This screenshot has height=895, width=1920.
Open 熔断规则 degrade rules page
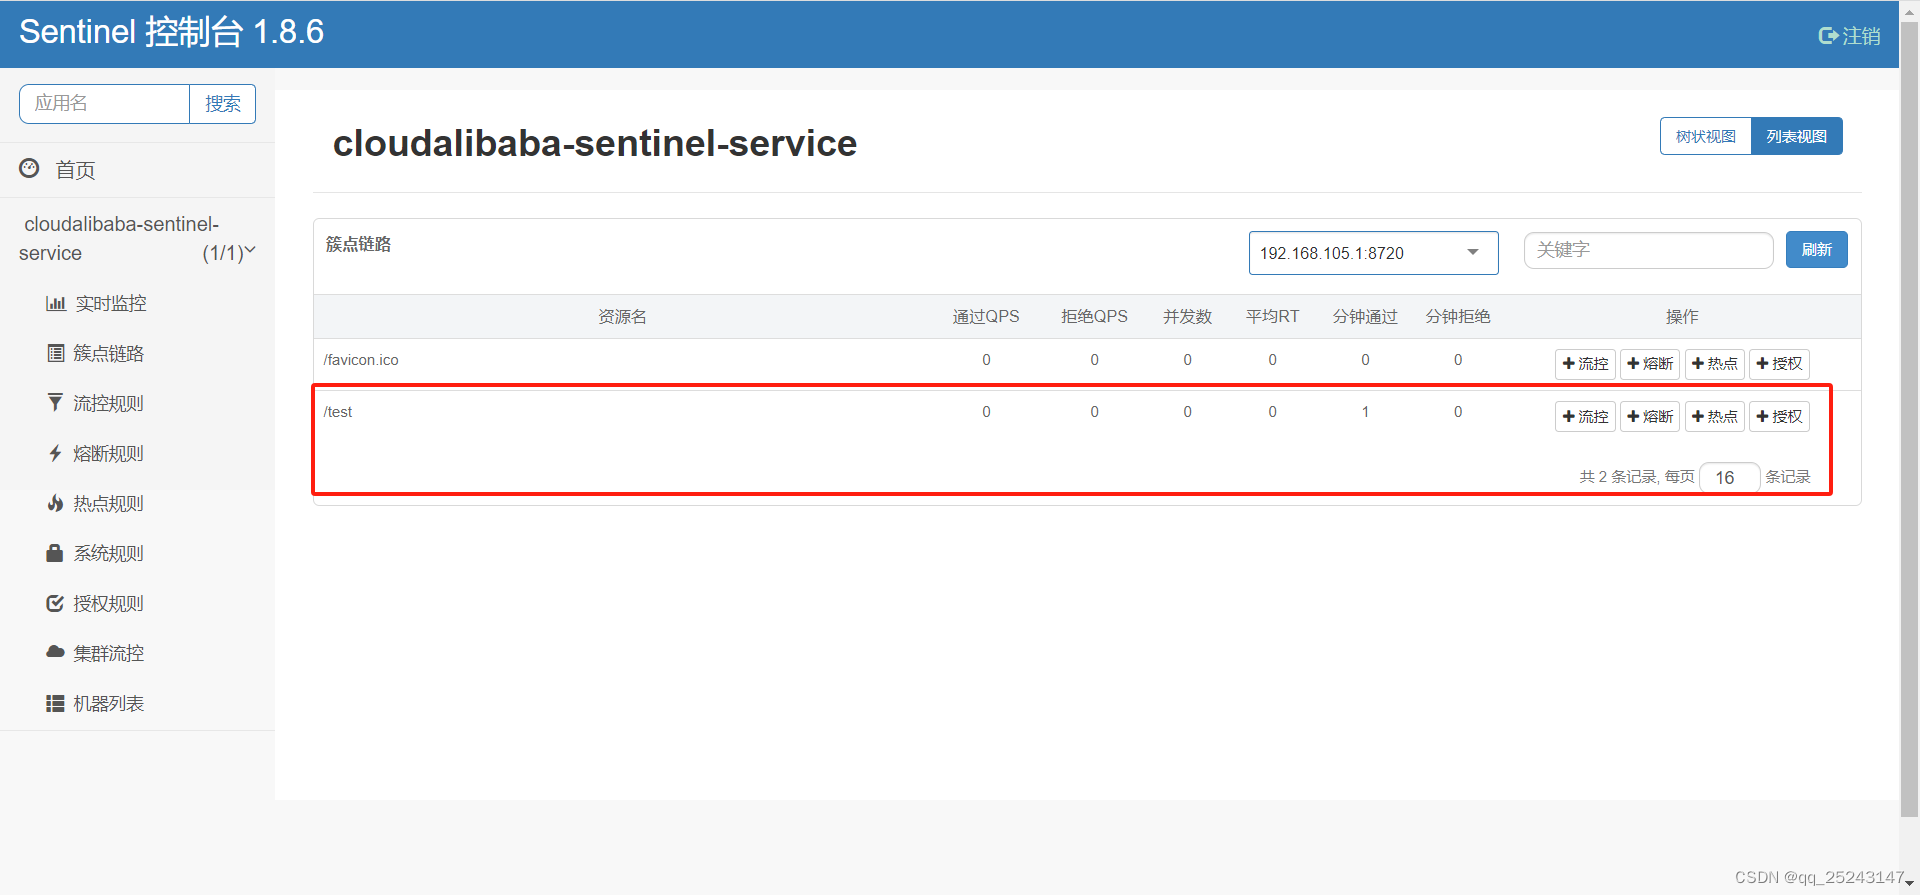tap(109, 453)
